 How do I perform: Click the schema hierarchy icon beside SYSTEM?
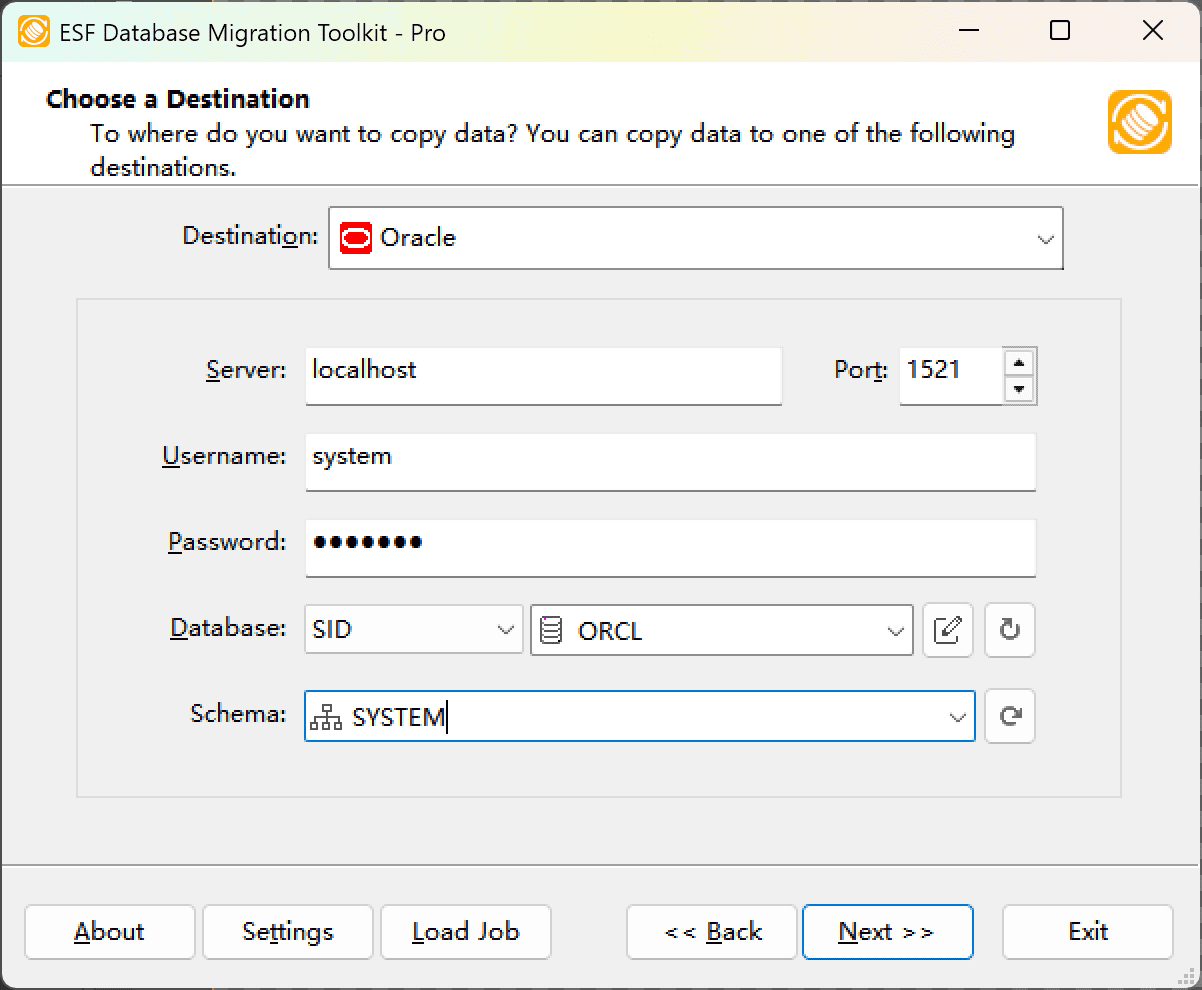(327, 716)
